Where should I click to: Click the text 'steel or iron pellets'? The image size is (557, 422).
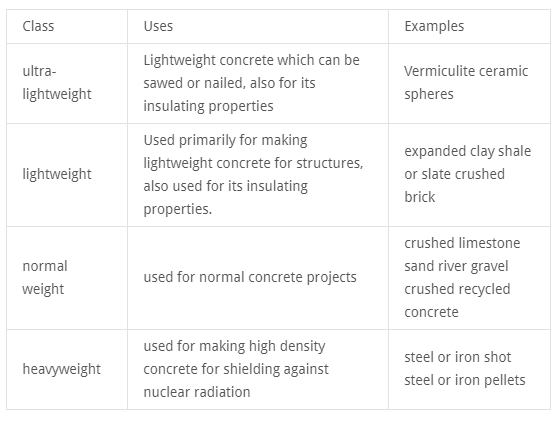click(x=465, y=380)
